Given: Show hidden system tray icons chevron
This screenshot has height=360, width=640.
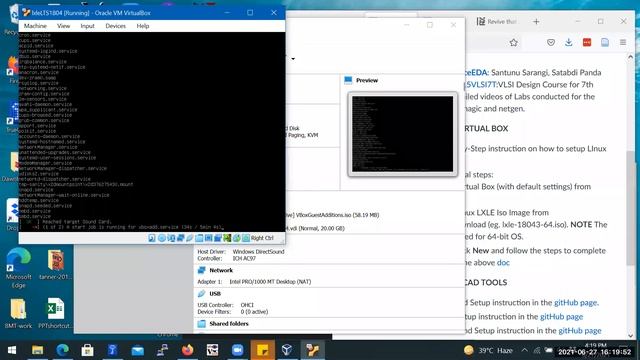Looking at the screenshot, I should [x=524, y=350].
